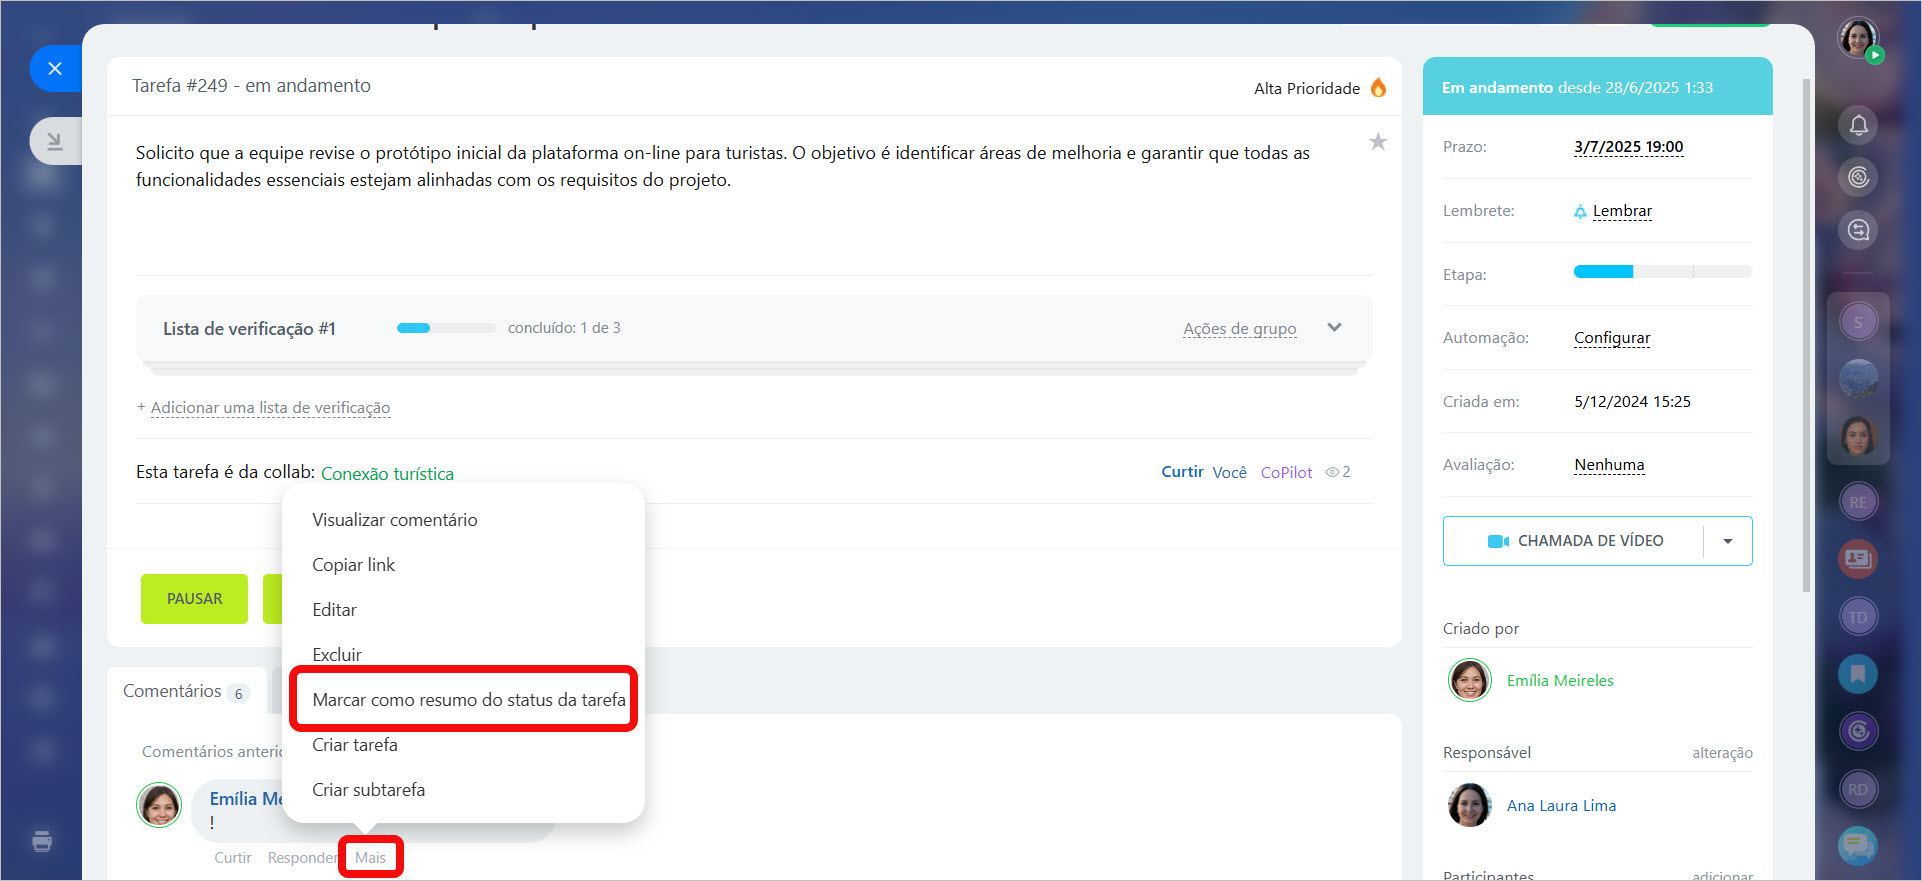
Task: Click the minimize-to-bottom arrow icon
Action: point(55,141)
